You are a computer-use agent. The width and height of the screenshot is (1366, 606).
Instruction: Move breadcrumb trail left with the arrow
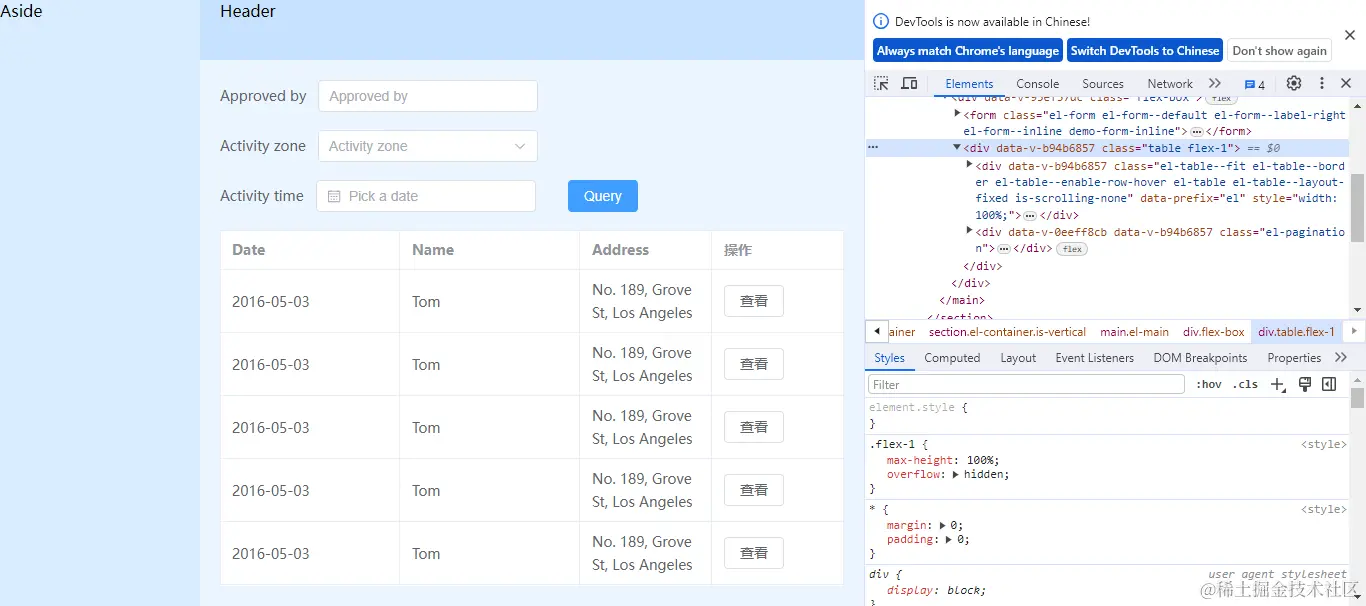pyautogui.click(x=877, y=332)
